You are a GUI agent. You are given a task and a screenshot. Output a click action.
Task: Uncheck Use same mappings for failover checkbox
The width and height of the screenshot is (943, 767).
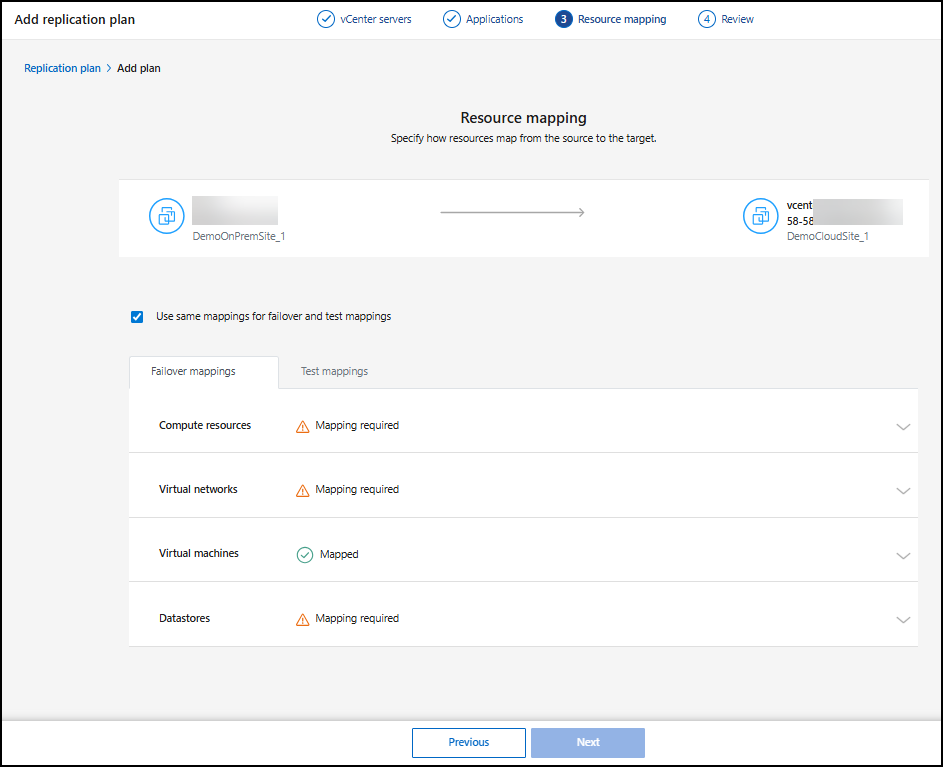(x=137, y=317)
